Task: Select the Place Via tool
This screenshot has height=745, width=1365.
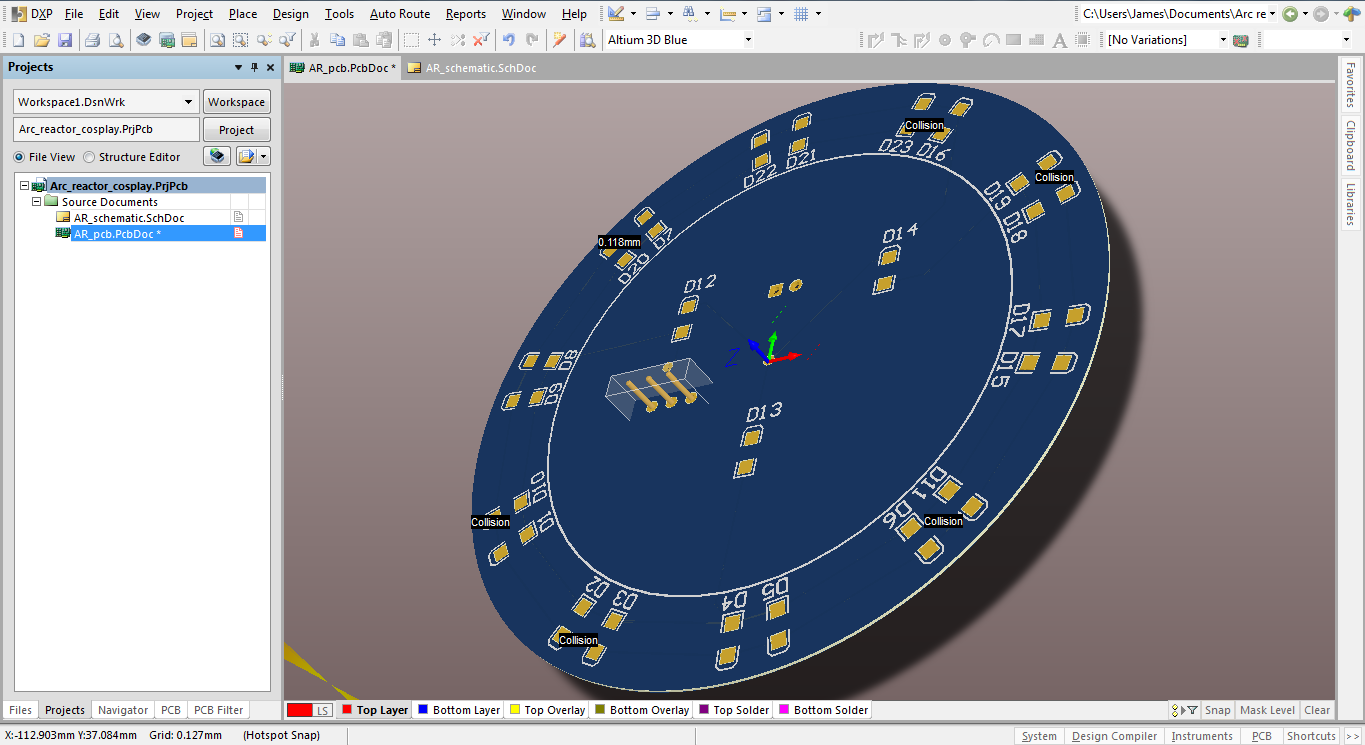Action: pyautogui.click(x=968, y=40)
